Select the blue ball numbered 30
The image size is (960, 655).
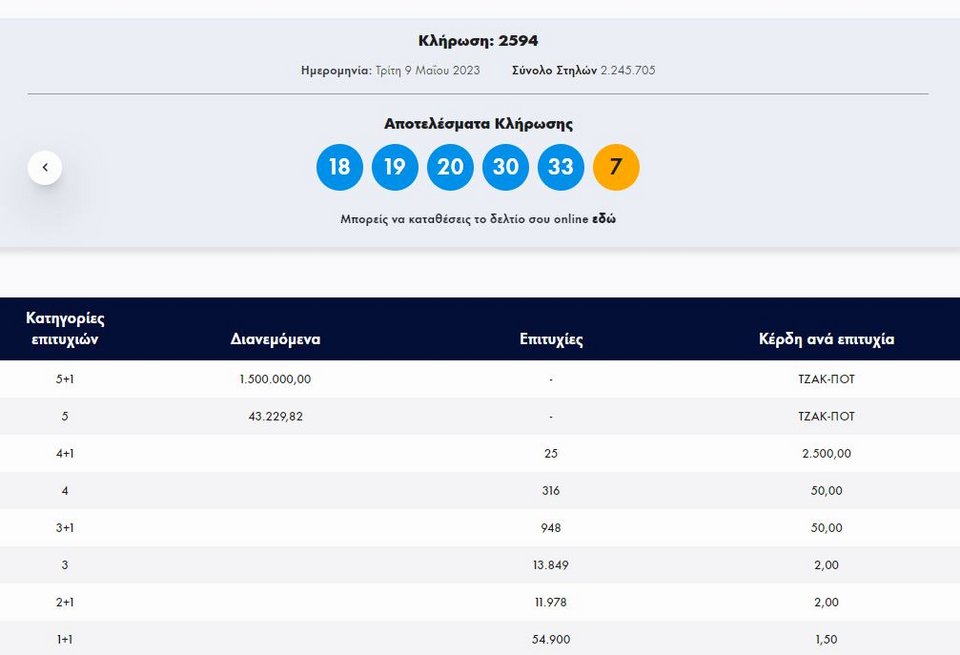pyautogui.click(x=506, y=167)
